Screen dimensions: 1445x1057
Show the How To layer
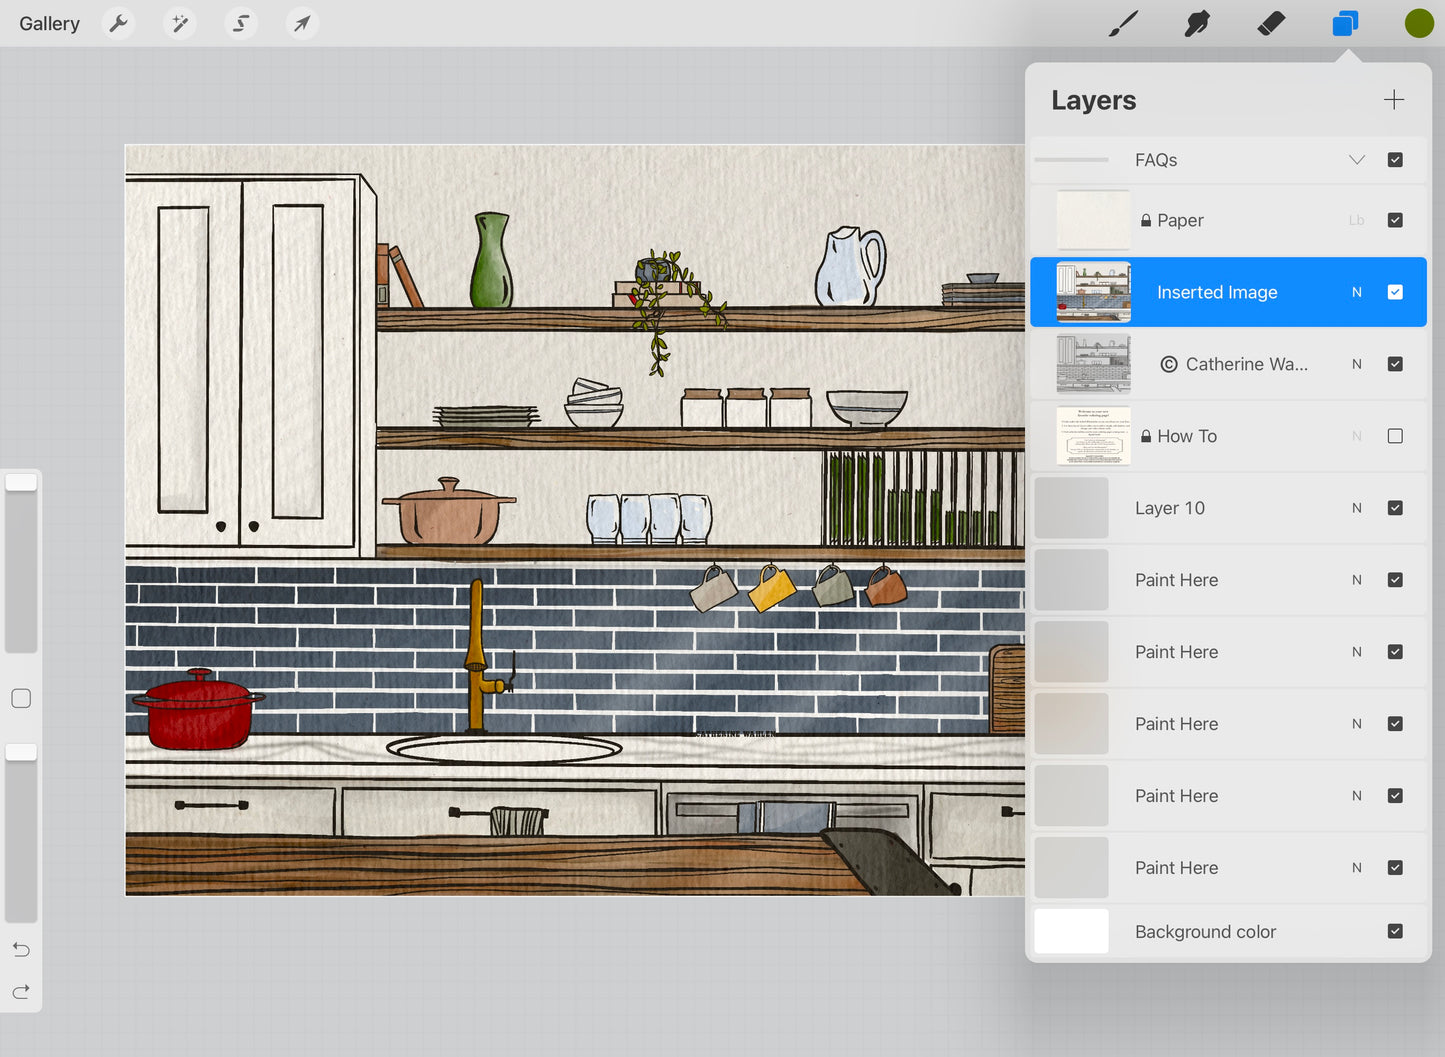click(1395, 436)
